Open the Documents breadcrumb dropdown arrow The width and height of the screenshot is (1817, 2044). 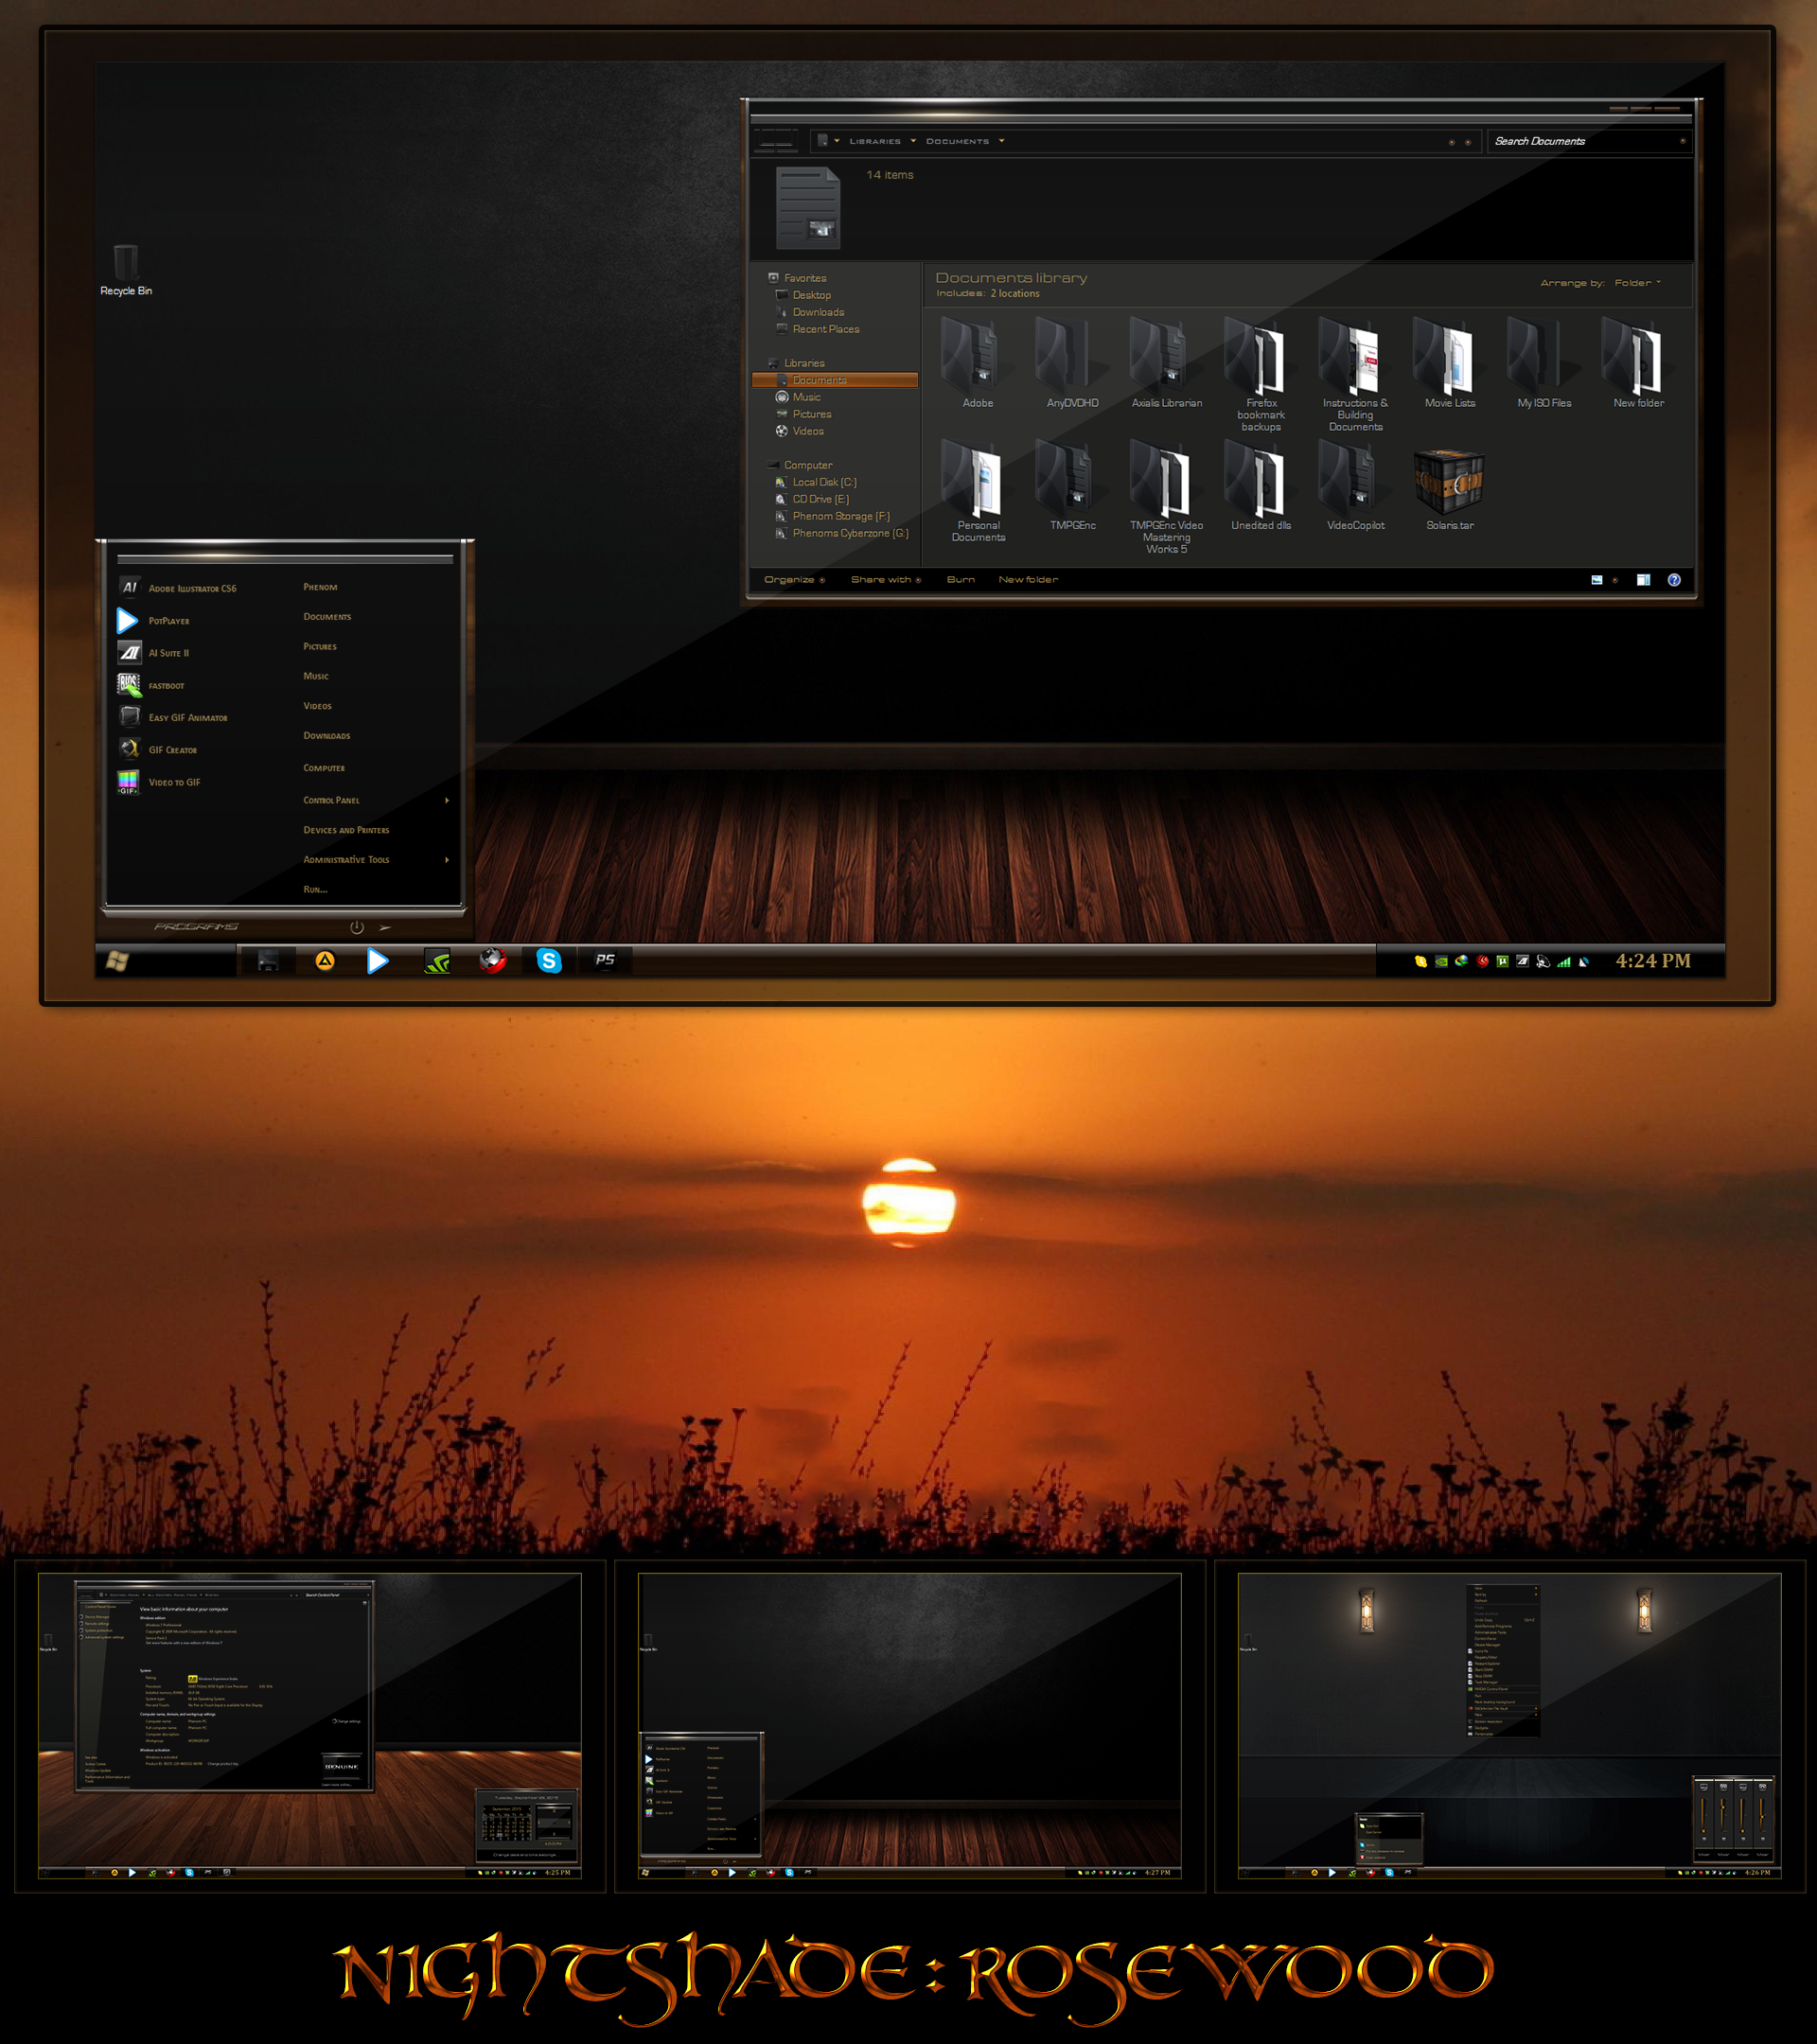(x=1001, y=141)
